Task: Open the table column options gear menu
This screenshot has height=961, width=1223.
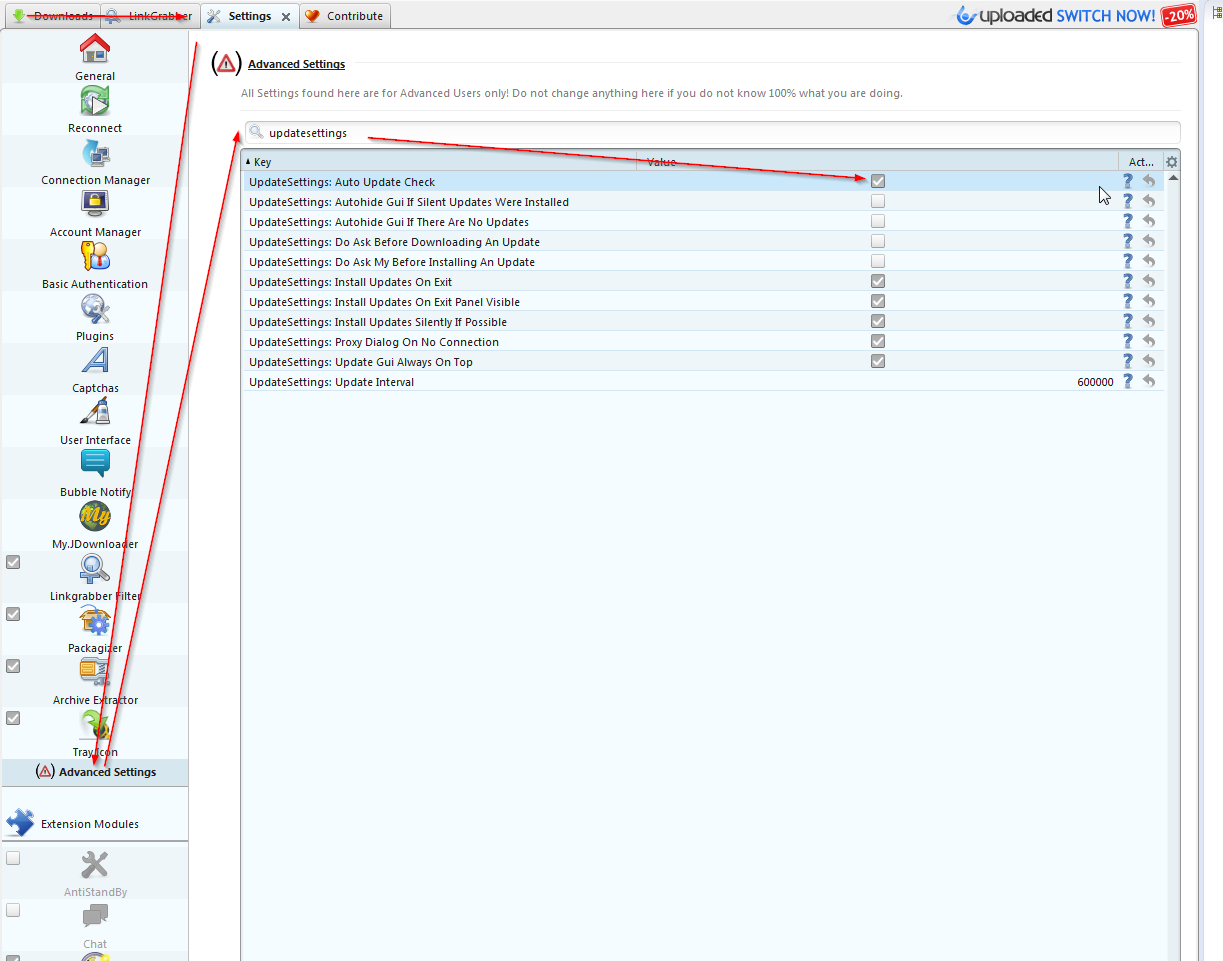Action: pos(1171,161)
